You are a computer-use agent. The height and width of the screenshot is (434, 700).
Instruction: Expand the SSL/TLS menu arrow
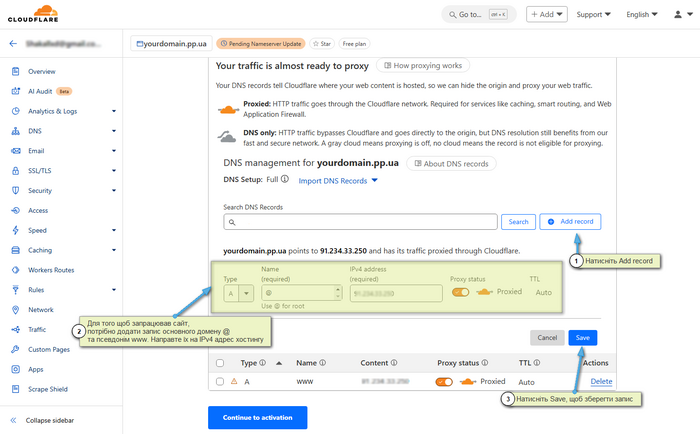tap(114, 171)
